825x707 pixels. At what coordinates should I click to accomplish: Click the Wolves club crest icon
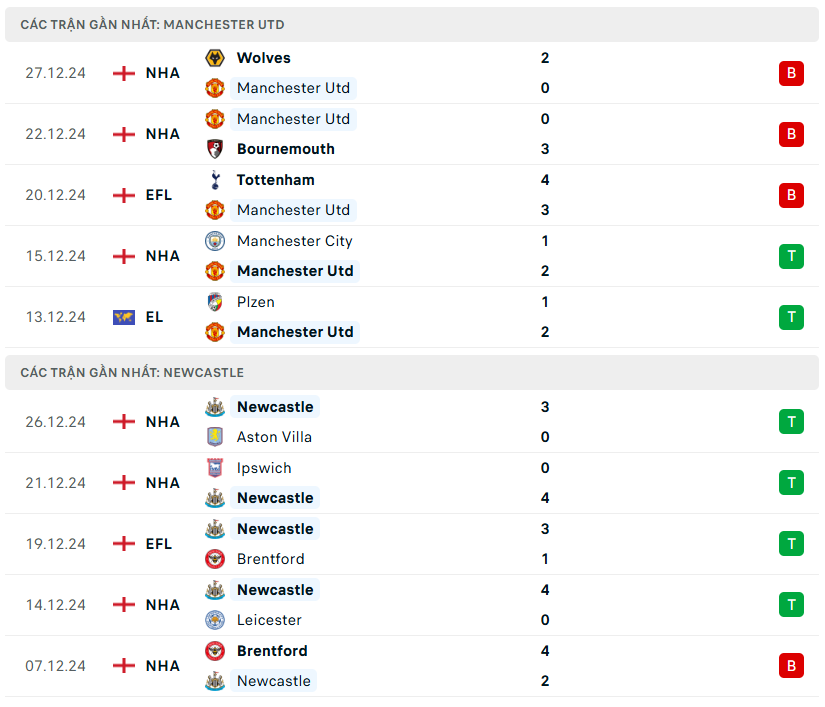(215, 58)
